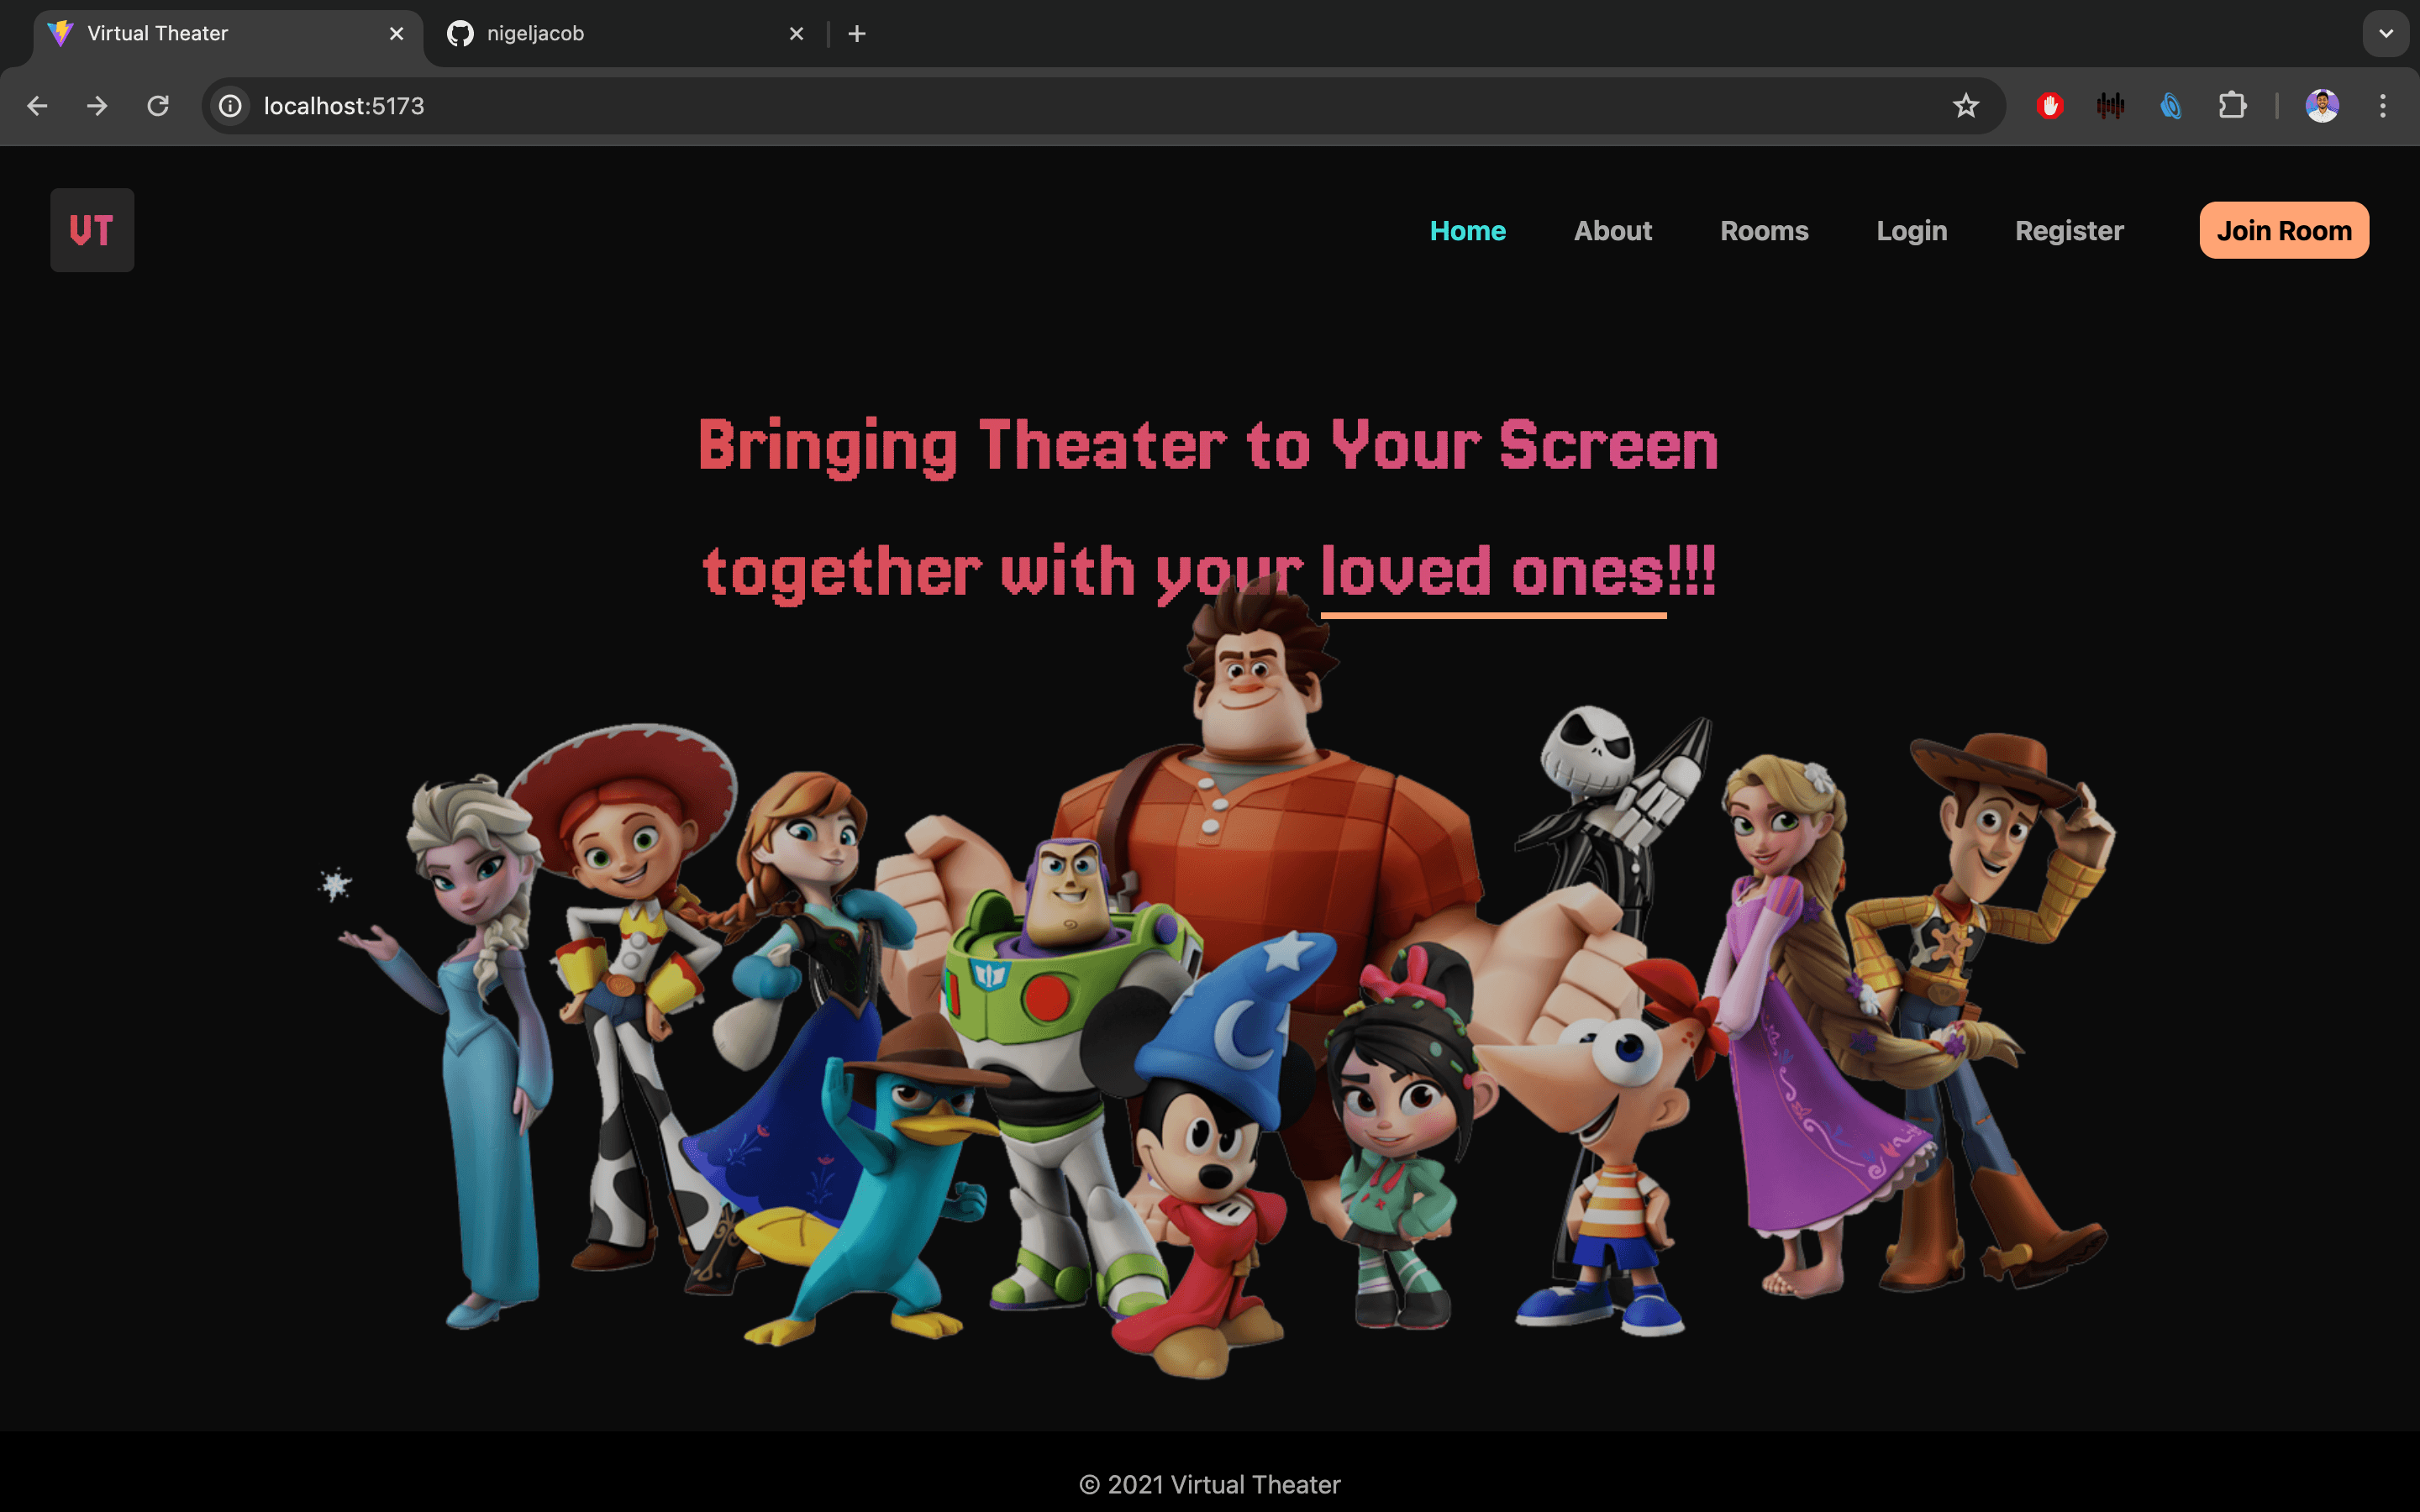Click inside the address bar

[x=700, y=105]
